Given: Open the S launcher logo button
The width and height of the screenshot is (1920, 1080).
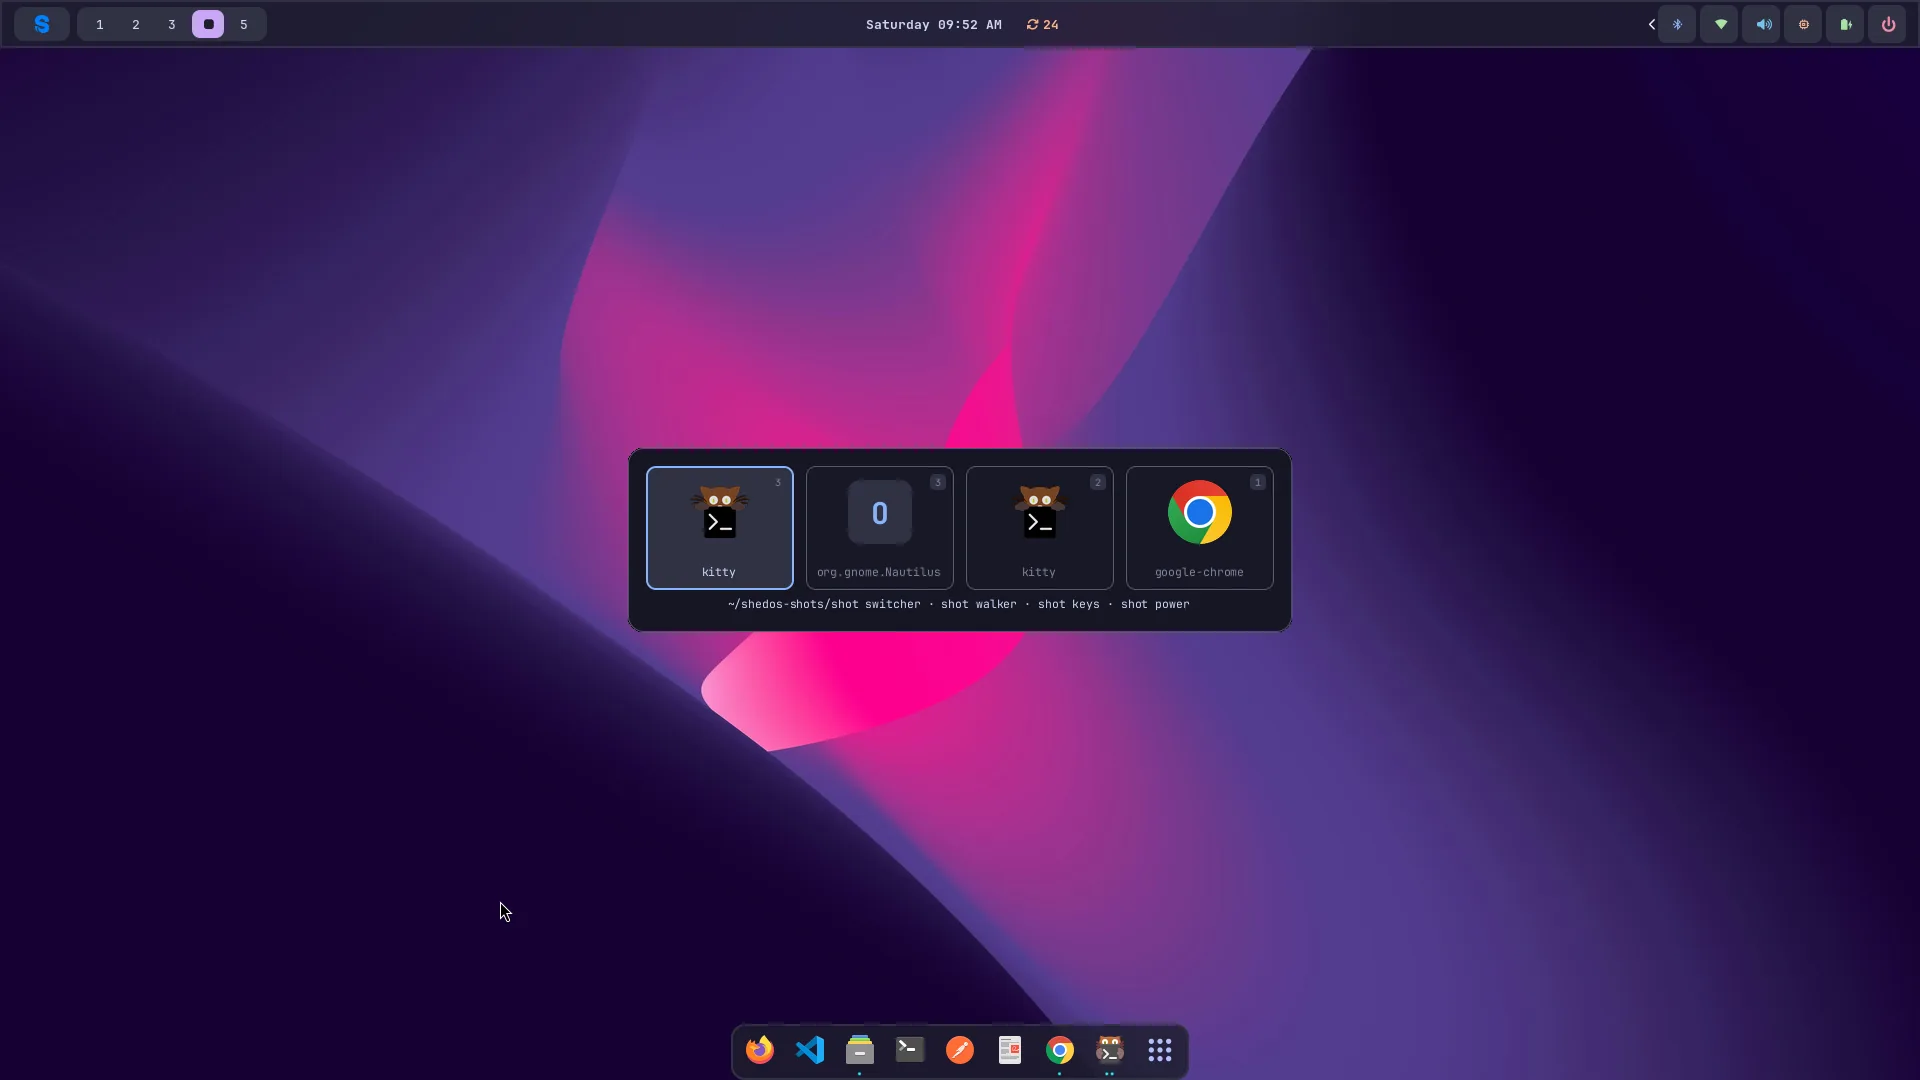Looking at the screenshot, I should pyautogui.click(x=42, y=24).
